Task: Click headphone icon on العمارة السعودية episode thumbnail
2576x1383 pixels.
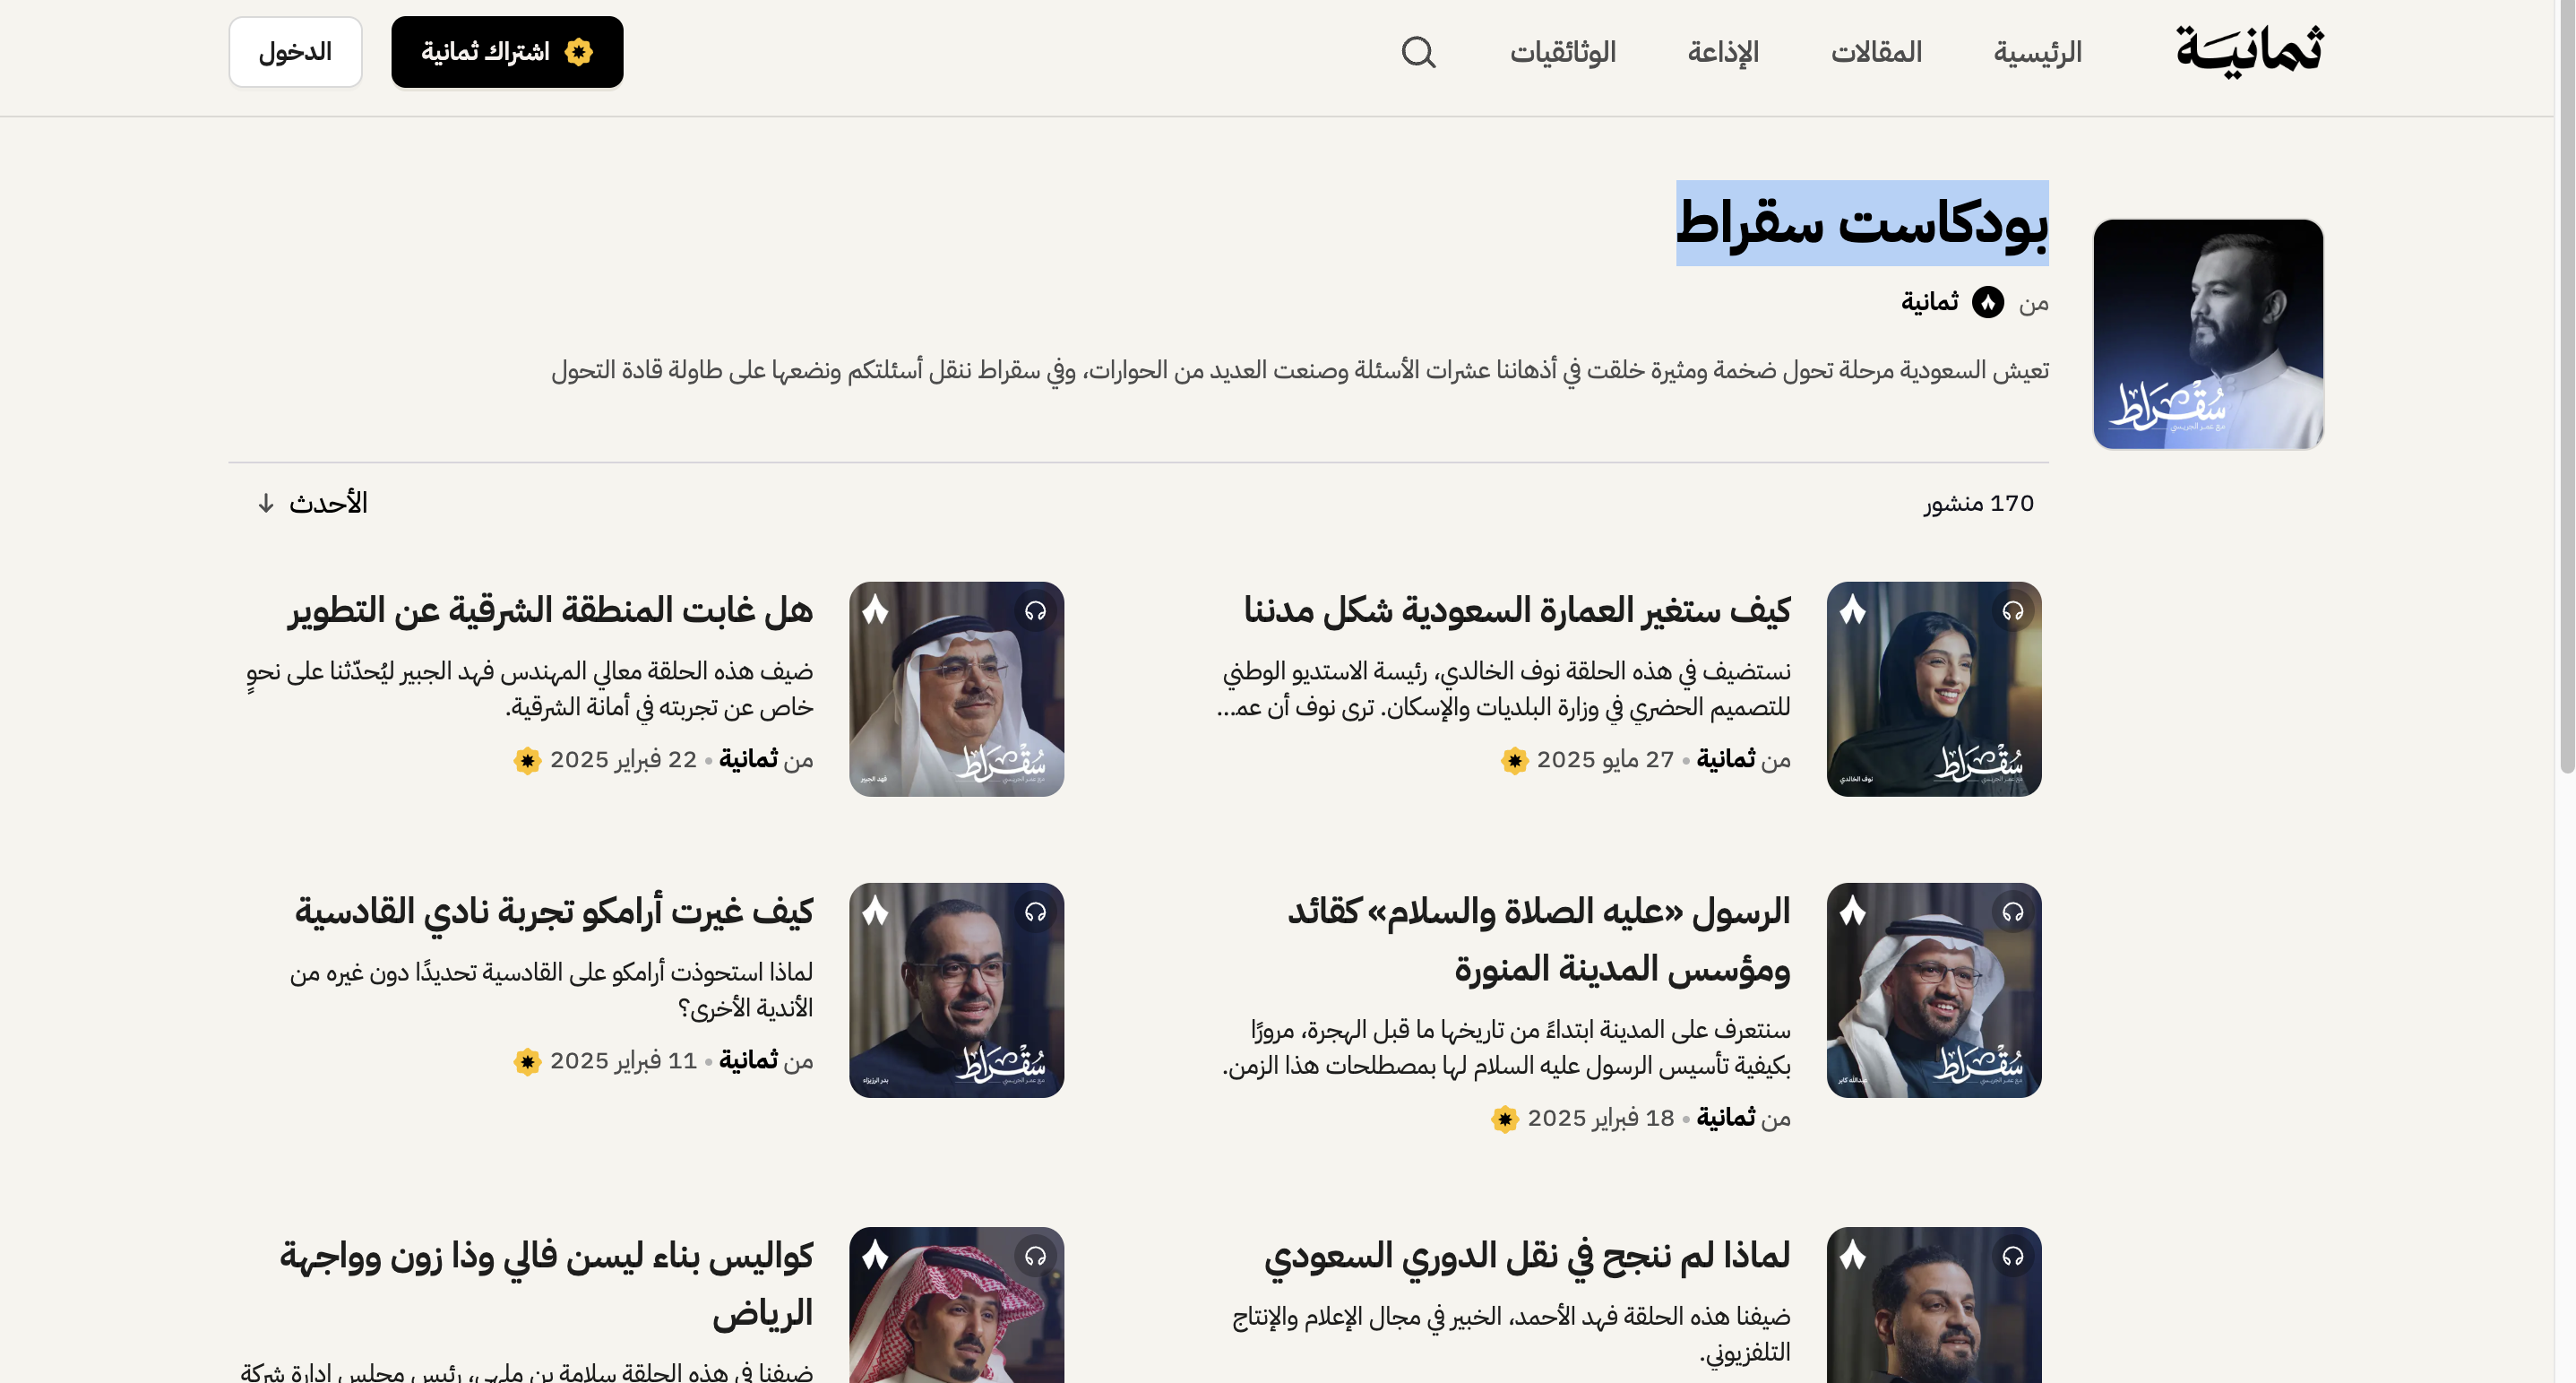Action: click(2013, 611)
